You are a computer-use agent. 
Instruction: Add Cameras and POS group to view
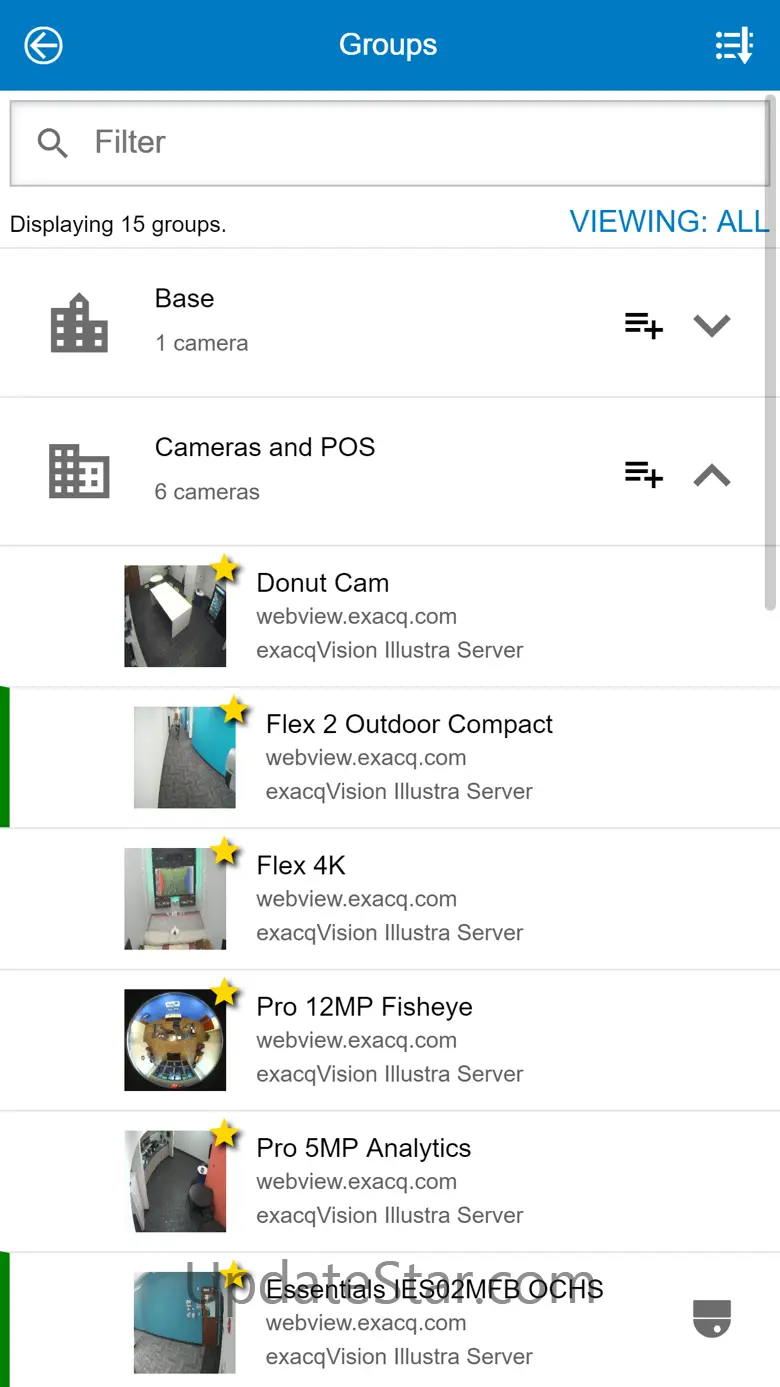pos(643,474)
